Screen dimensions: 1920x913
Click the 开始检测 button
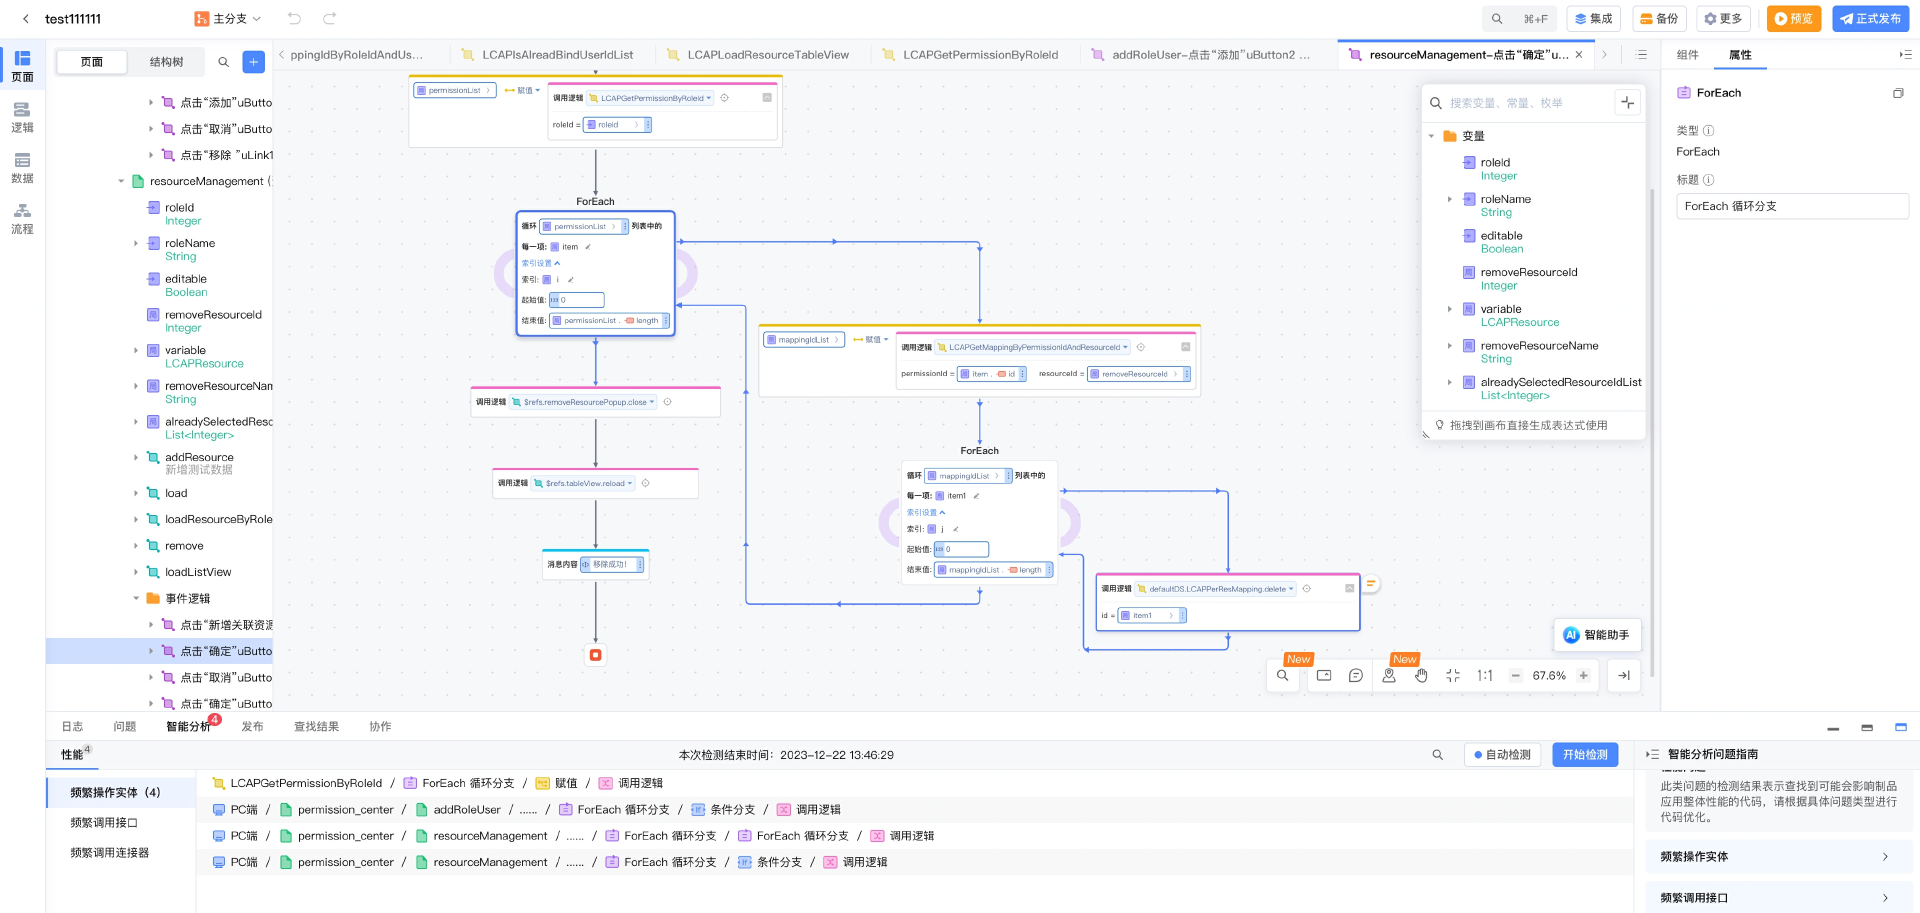[x=1585, y=755]
